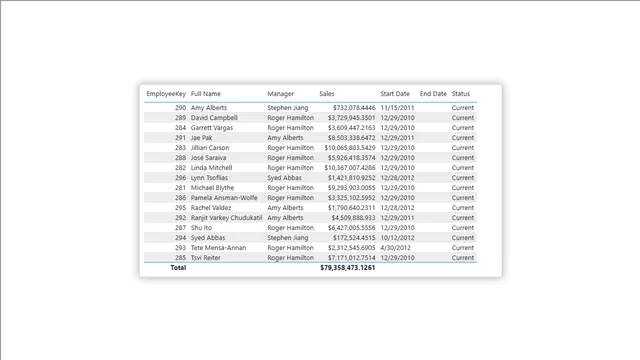This screenshot has width=640, height=360.
Task: Select the Ranjit Varkey Chudukatil name cell
Action: pos(227,218)
